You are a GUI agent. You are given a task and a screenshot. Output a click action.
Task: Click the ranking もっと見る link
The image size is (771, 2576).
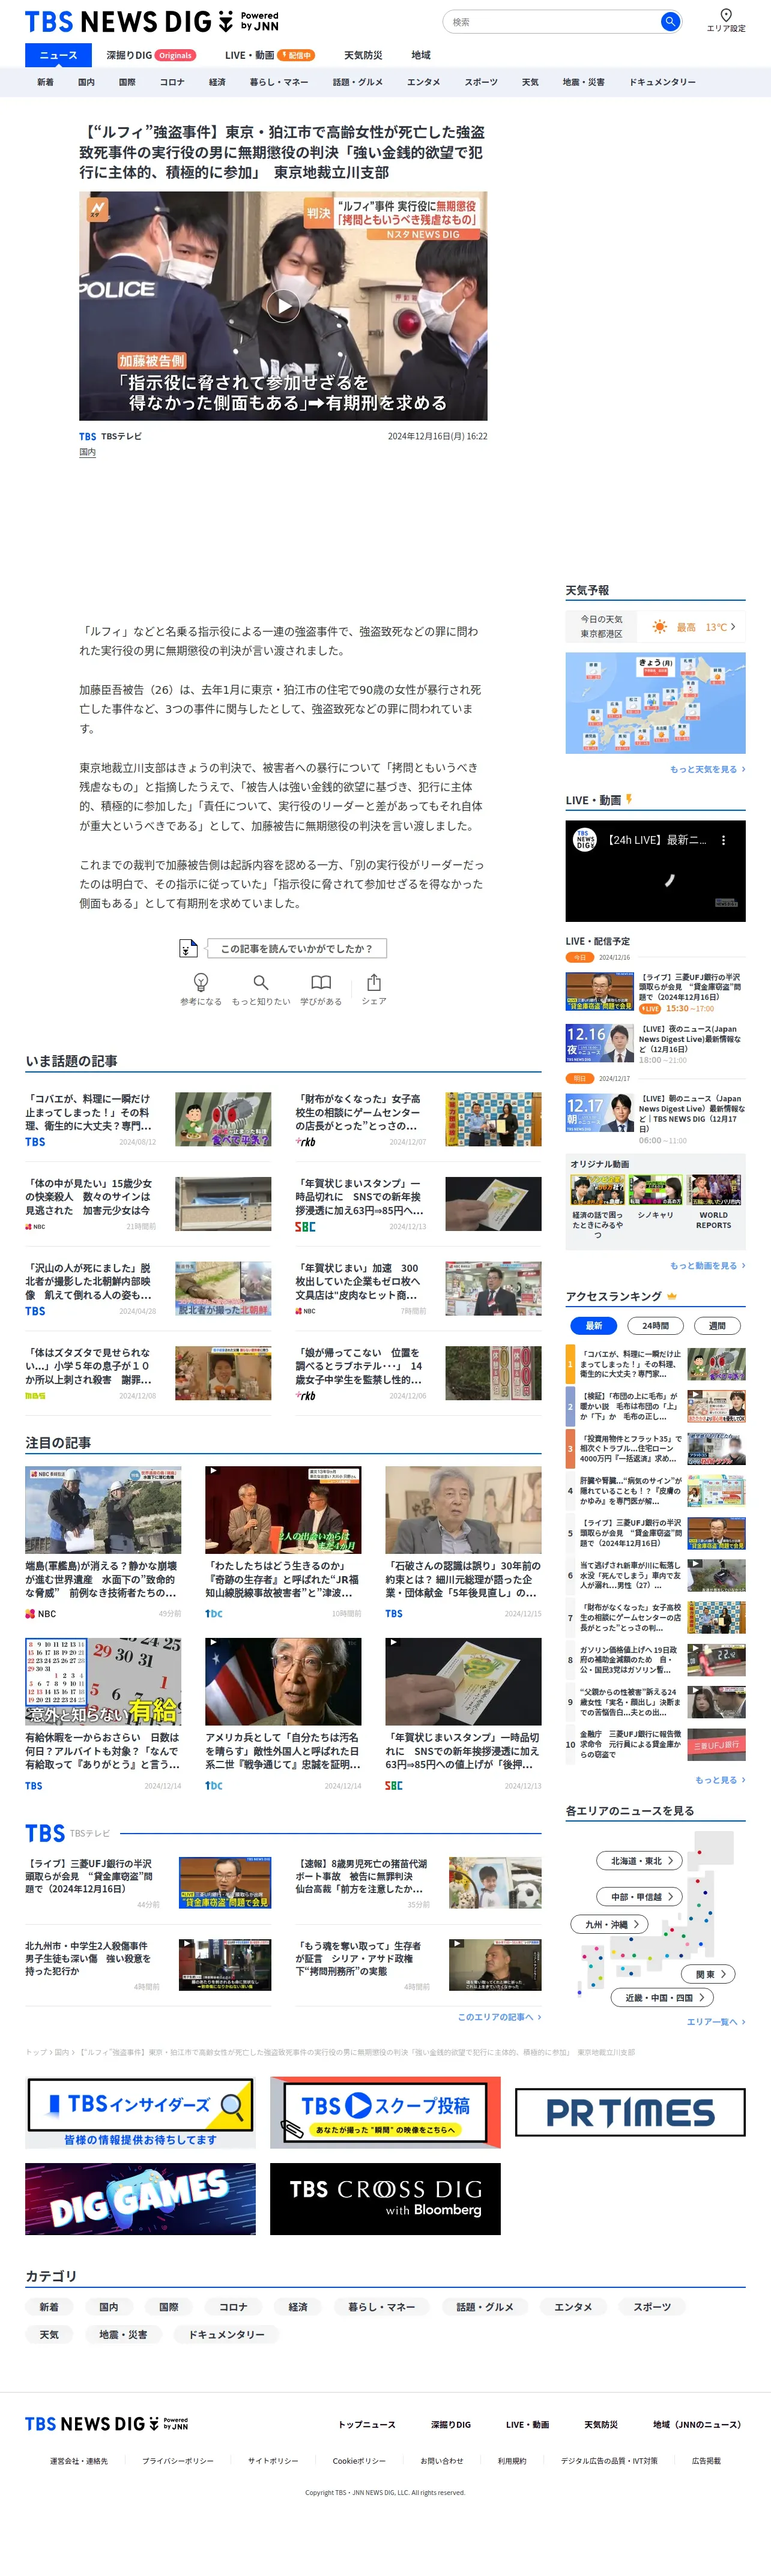pyautogui.click(x=720, y=1780)
